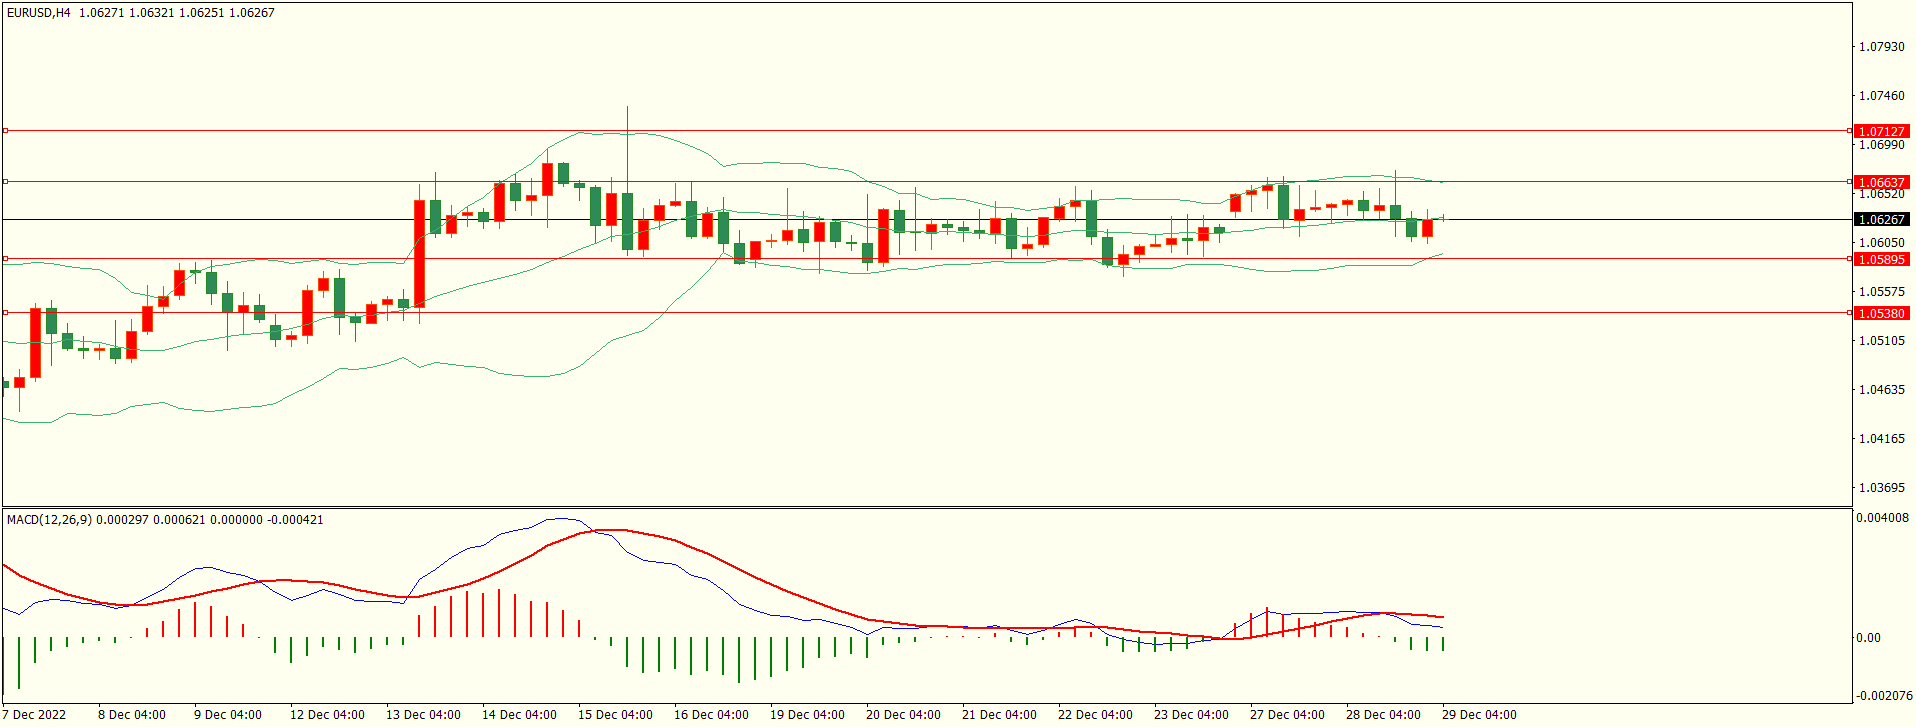The image size is (1916, 727).
Task: Click the EURUSD,H4 chart title text
Action: pyautogui.click(x=39, y=13)
